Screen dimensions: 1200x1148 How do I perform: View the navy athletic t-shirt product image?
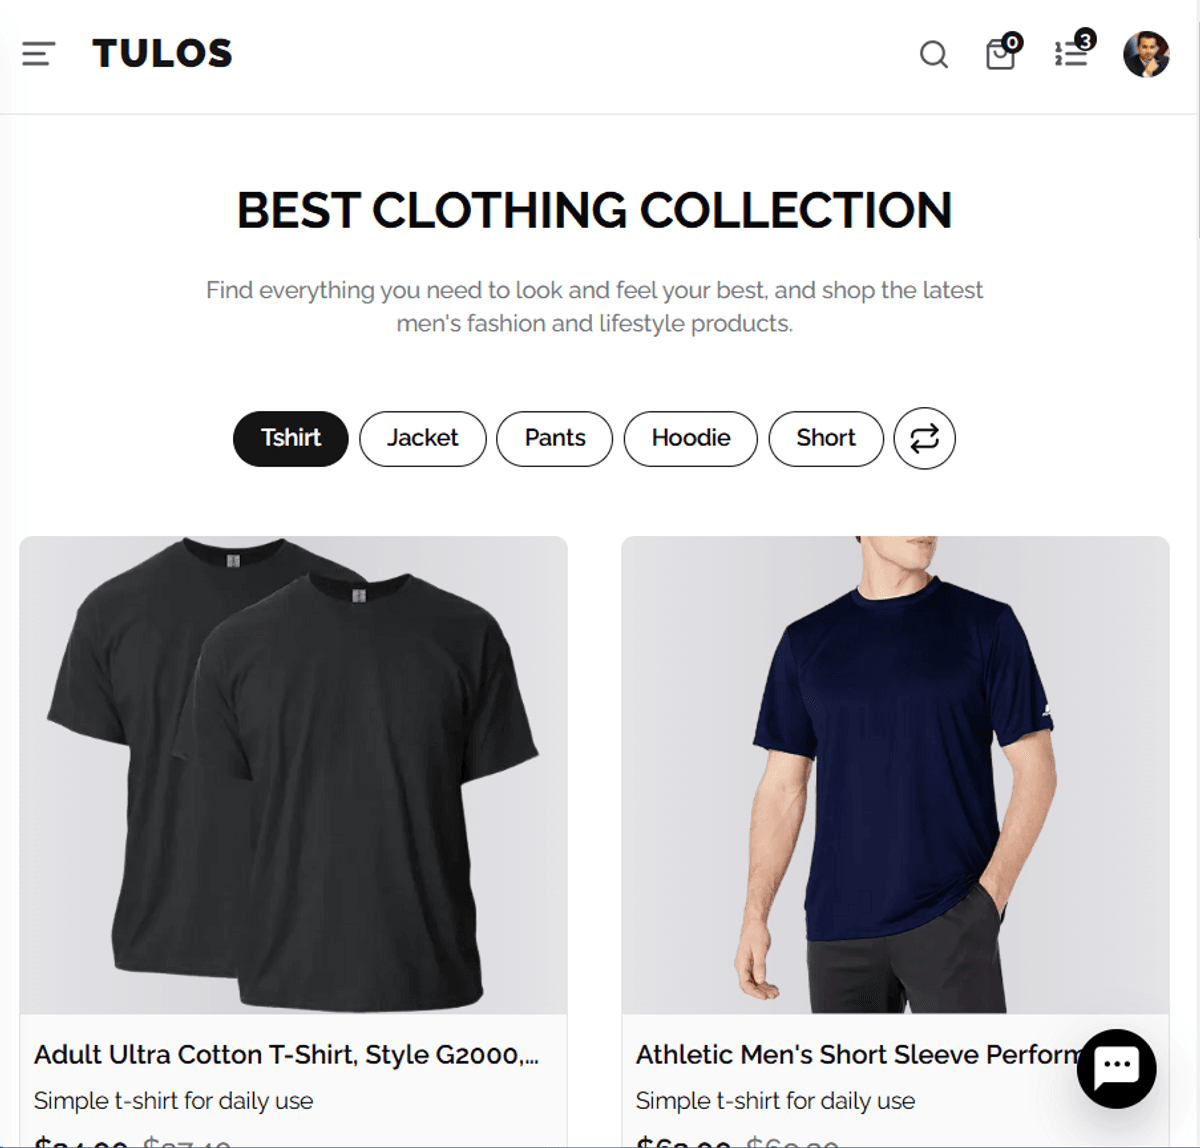point(895,775)
